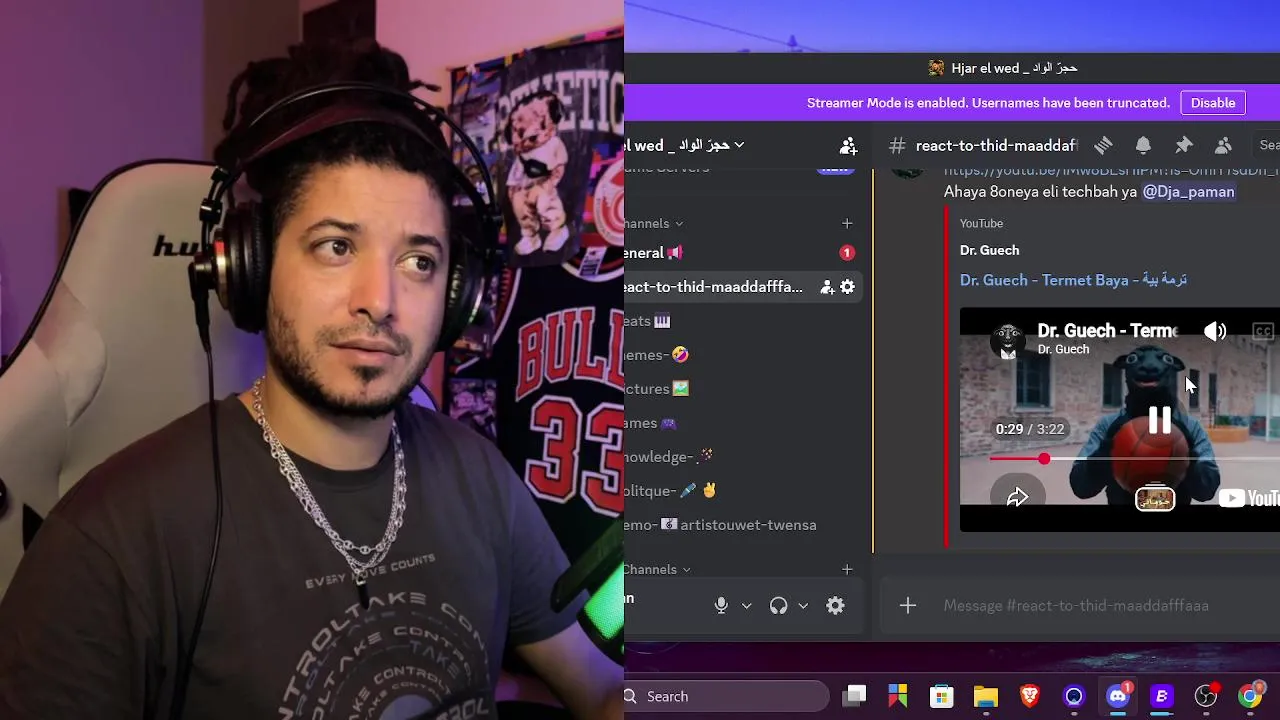Open headphone output options arrow

pos(803,605)
